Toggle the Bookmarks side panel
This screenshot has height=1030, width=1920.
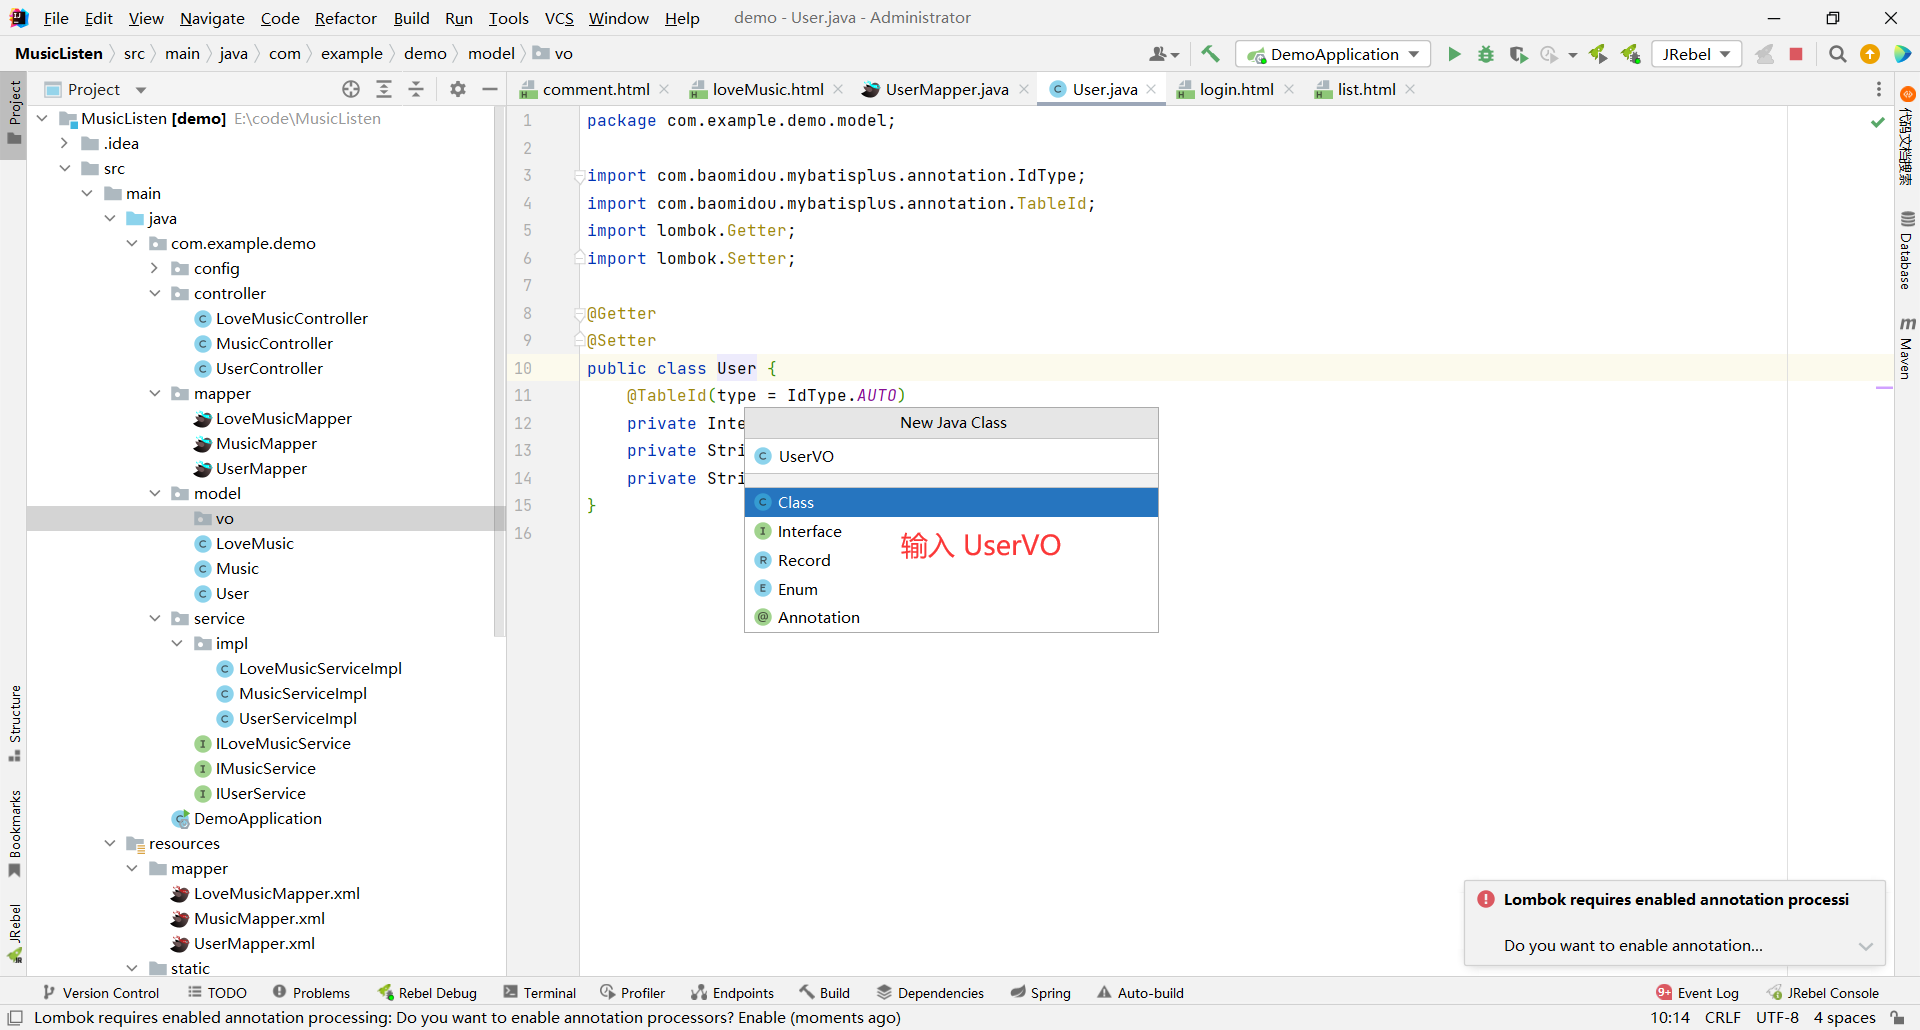[x=14, y=832]
